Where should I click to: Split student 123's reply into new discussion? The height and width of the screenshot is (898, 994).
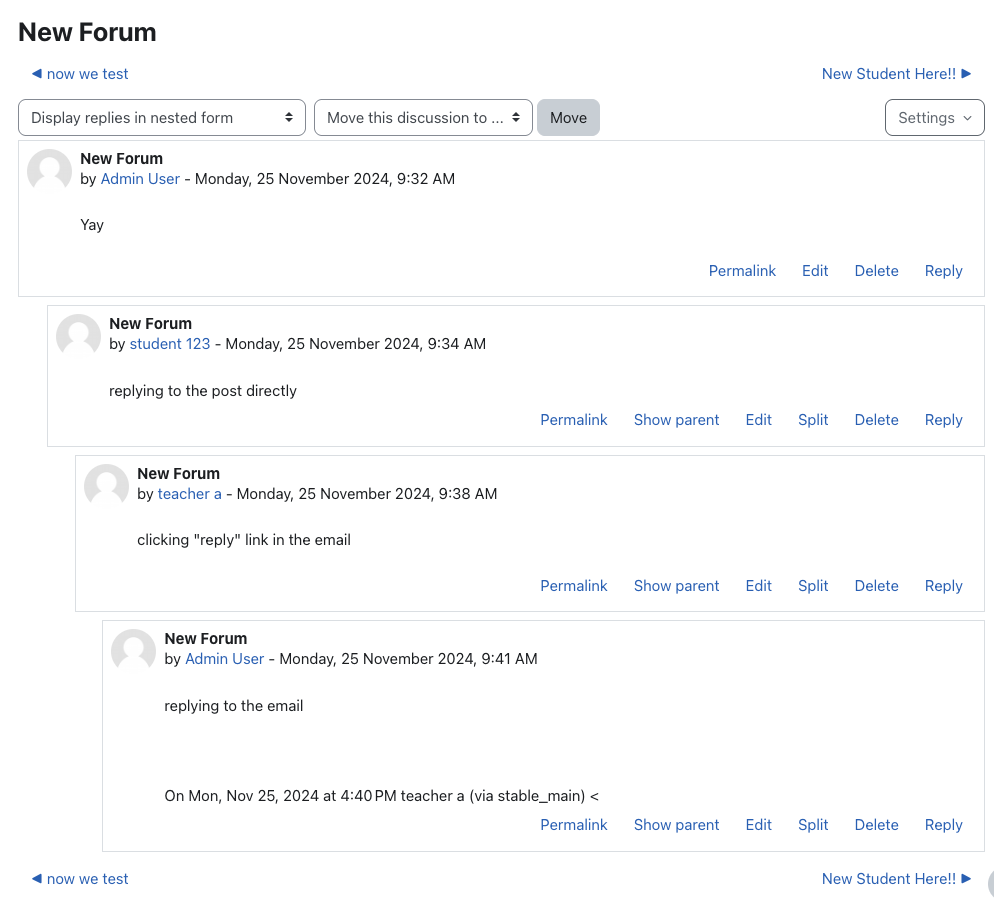click(x=813, y=420)
